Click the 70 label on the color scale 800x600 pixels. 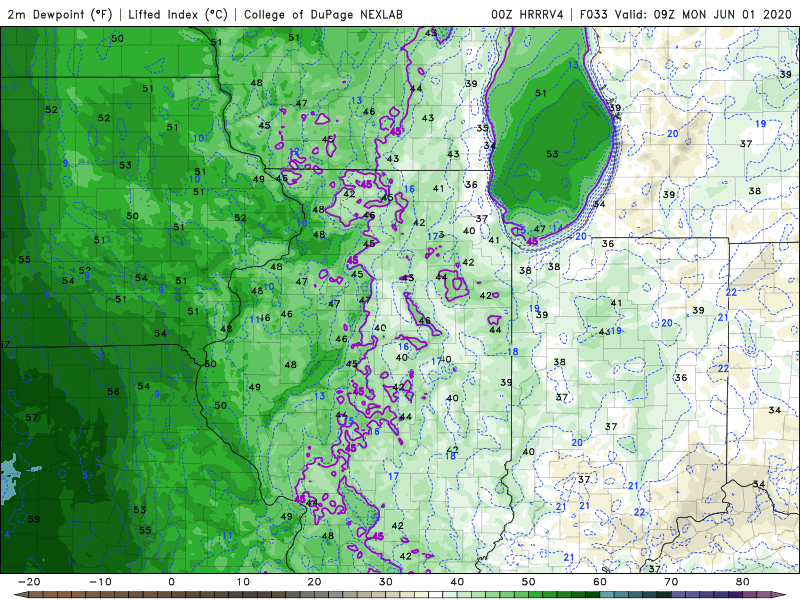(x=671, y=582)
